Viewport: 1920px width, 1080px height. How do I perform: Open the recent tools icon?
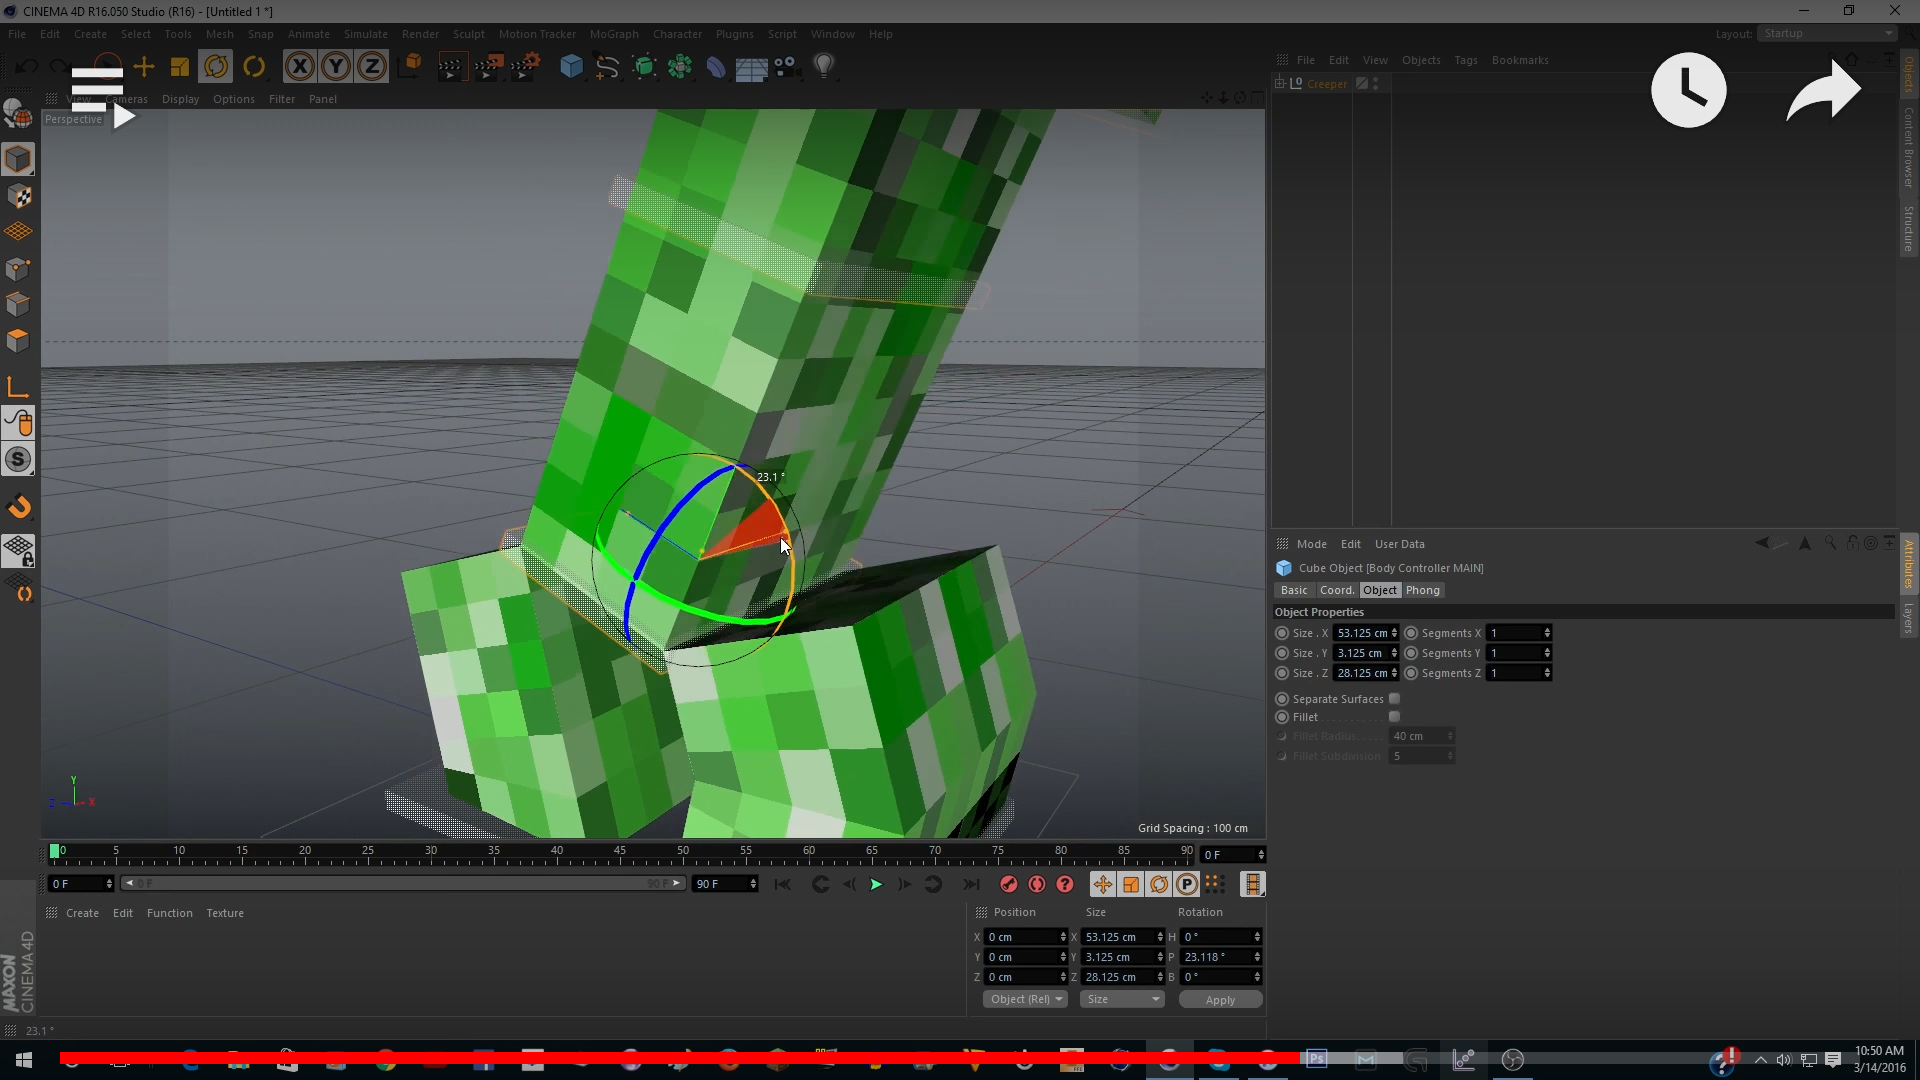point(254,67)
